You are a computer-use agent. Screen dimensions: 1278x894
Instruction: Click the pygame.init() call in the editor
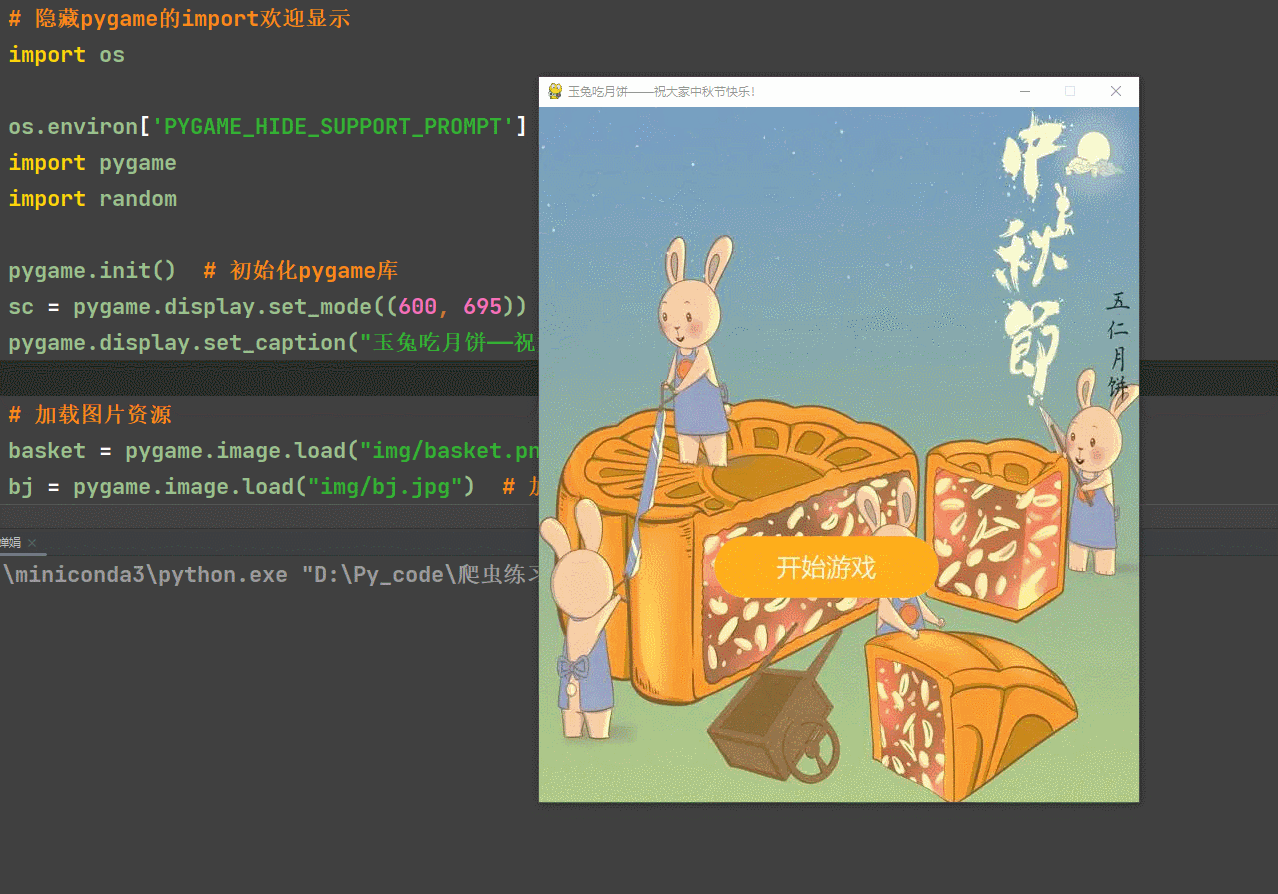coord(93,271)
